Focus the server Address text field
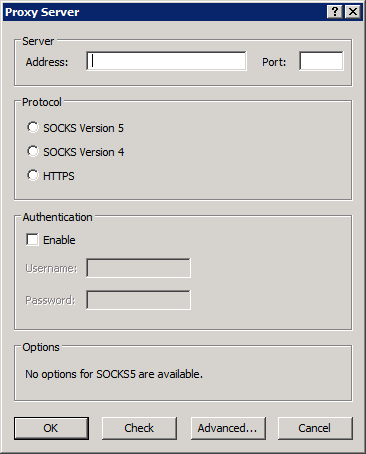 click(x=166, y=61)
